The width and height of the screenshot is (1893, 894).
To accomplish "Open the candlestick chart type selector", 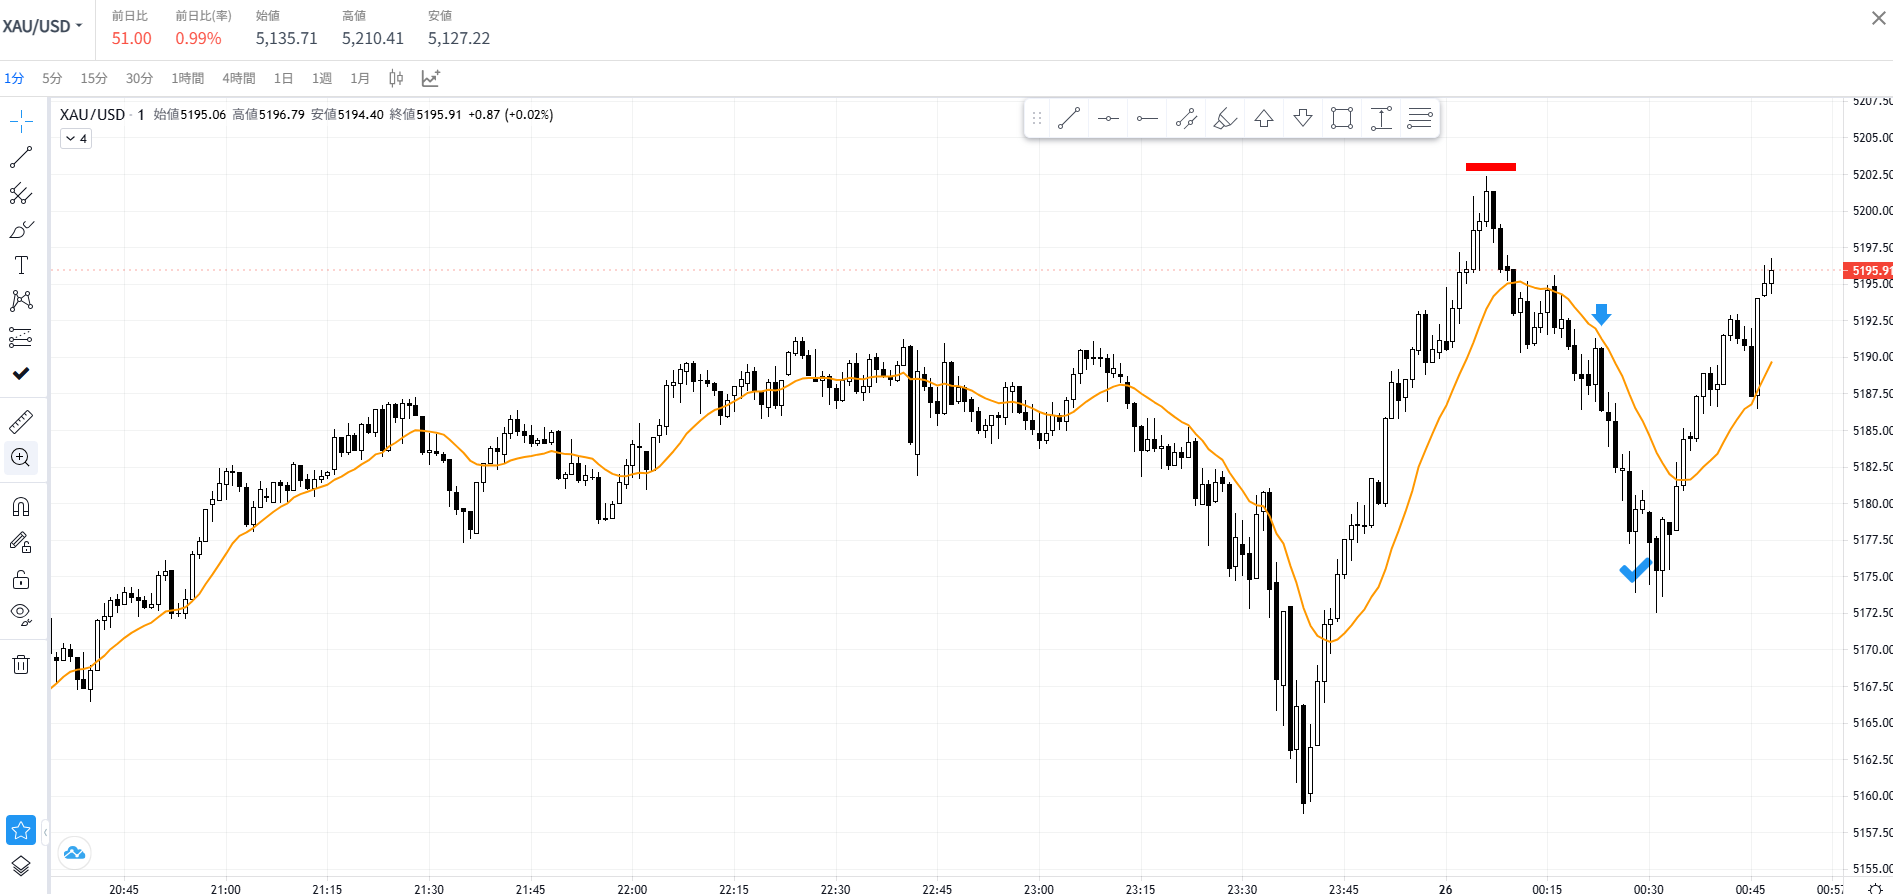I will tap(396, 78).
